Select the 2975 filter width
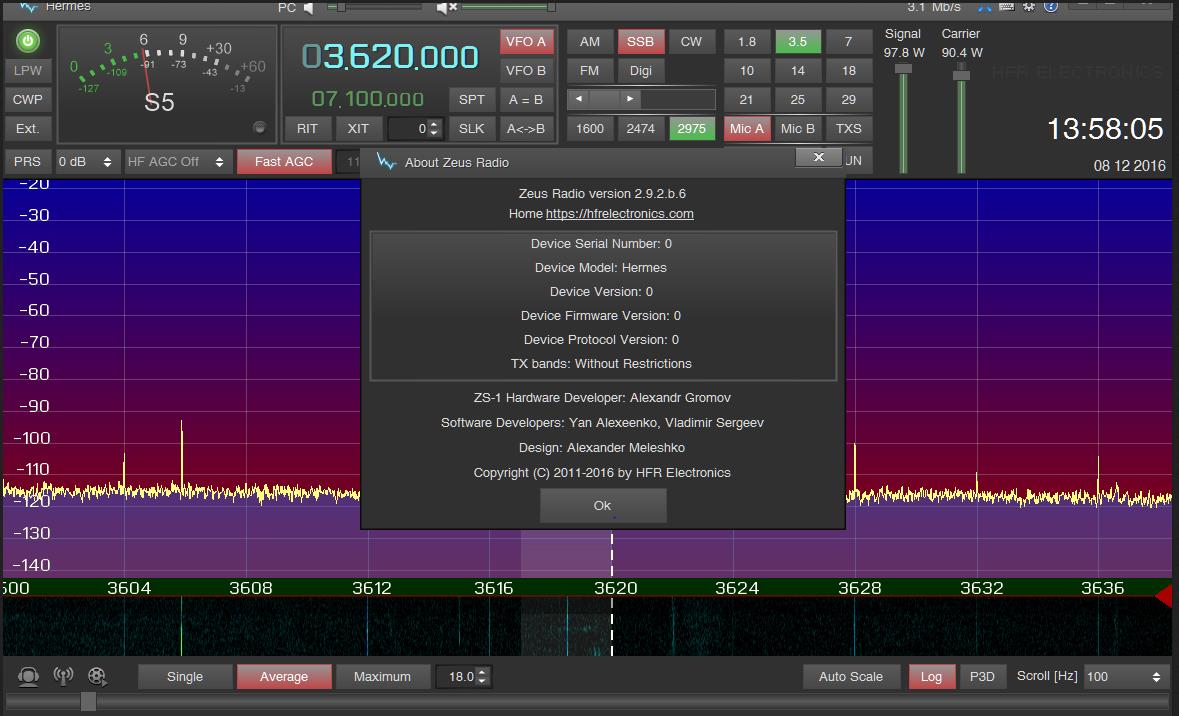The image size is (1179, 716). (x=691, y=129)
